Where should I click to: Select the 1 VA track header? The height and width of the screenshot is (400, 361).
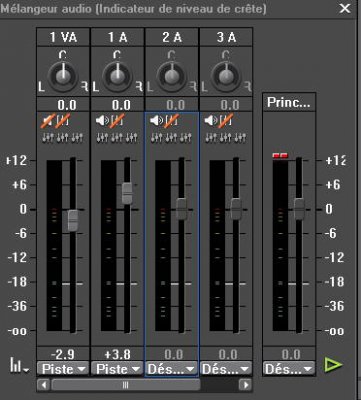[63, 37]
